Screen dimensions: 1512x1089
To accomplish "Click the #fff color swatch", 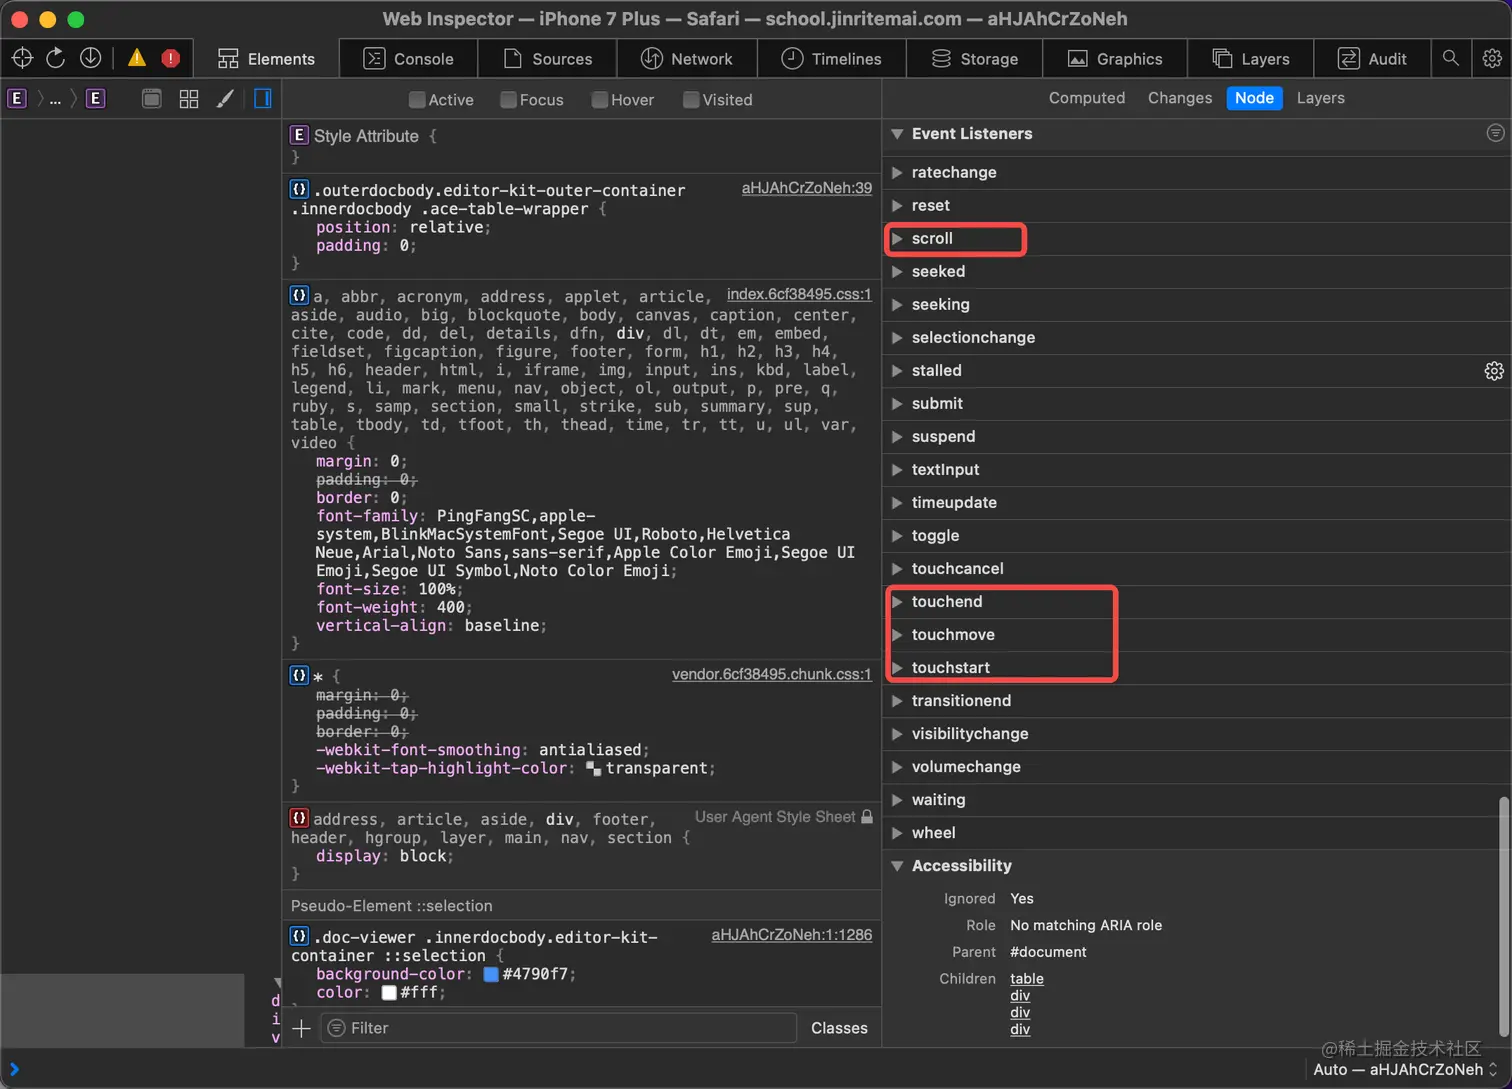I will 389,992.
